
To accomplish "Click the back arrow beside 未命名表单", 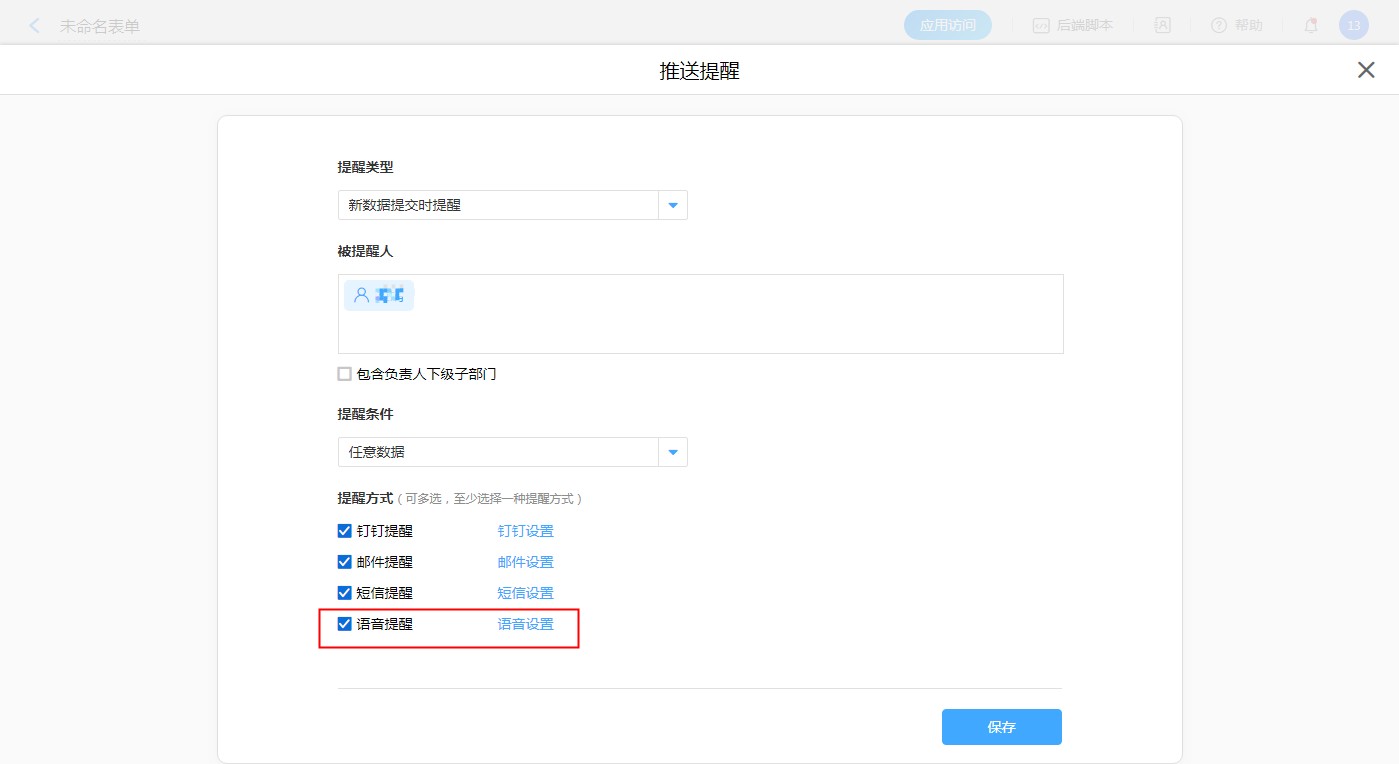I will [35, 26].
